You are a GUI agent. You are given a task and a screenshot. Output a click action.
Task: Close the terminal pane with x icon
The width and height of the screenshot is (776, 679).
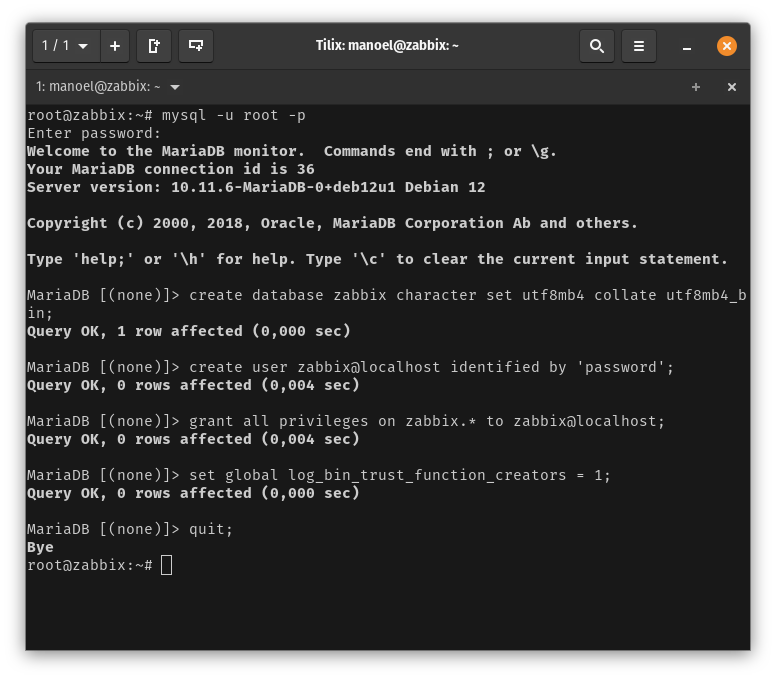click(x=732, y=87)
